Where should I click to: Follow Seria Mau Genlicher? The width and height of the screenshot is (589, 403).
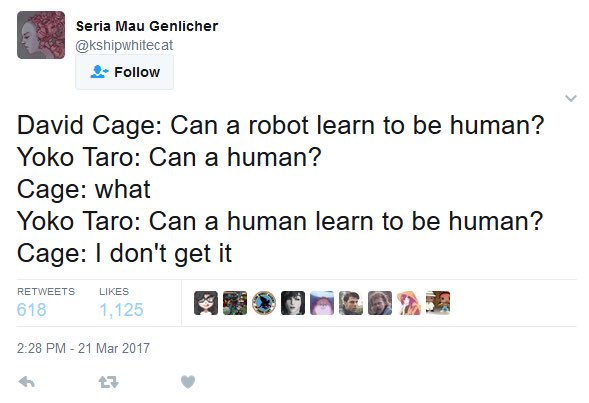click(124, 72)
